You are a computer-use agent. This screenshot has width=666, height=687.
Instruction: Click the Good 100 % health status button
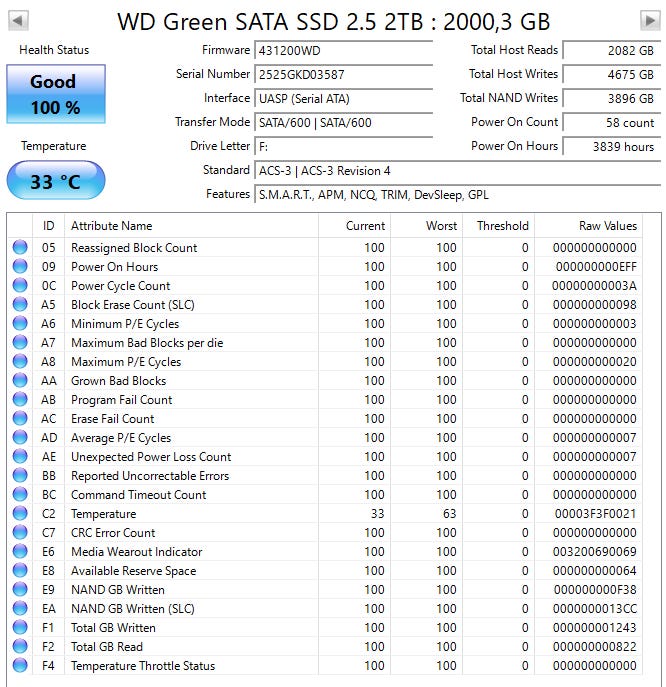click(56, 94)
